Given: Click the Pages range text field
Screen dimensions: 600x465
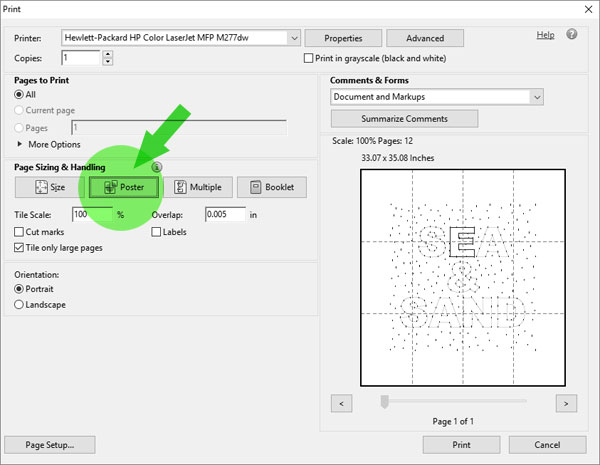Looking at the screenshot, I should (x=179, y=128).
